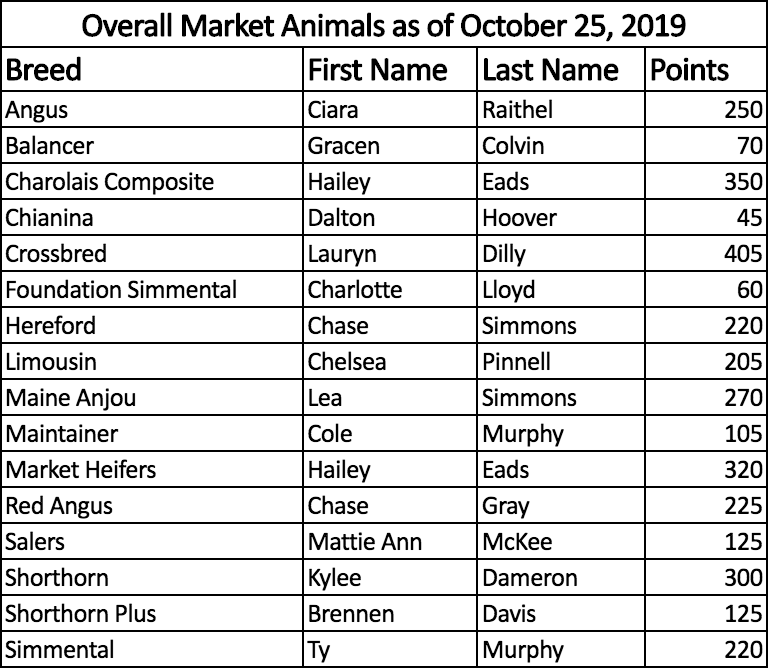The height and width of the screenshot is (668, 768).
Task: Click the Red Angus breed cell
Action: (59, 506)
